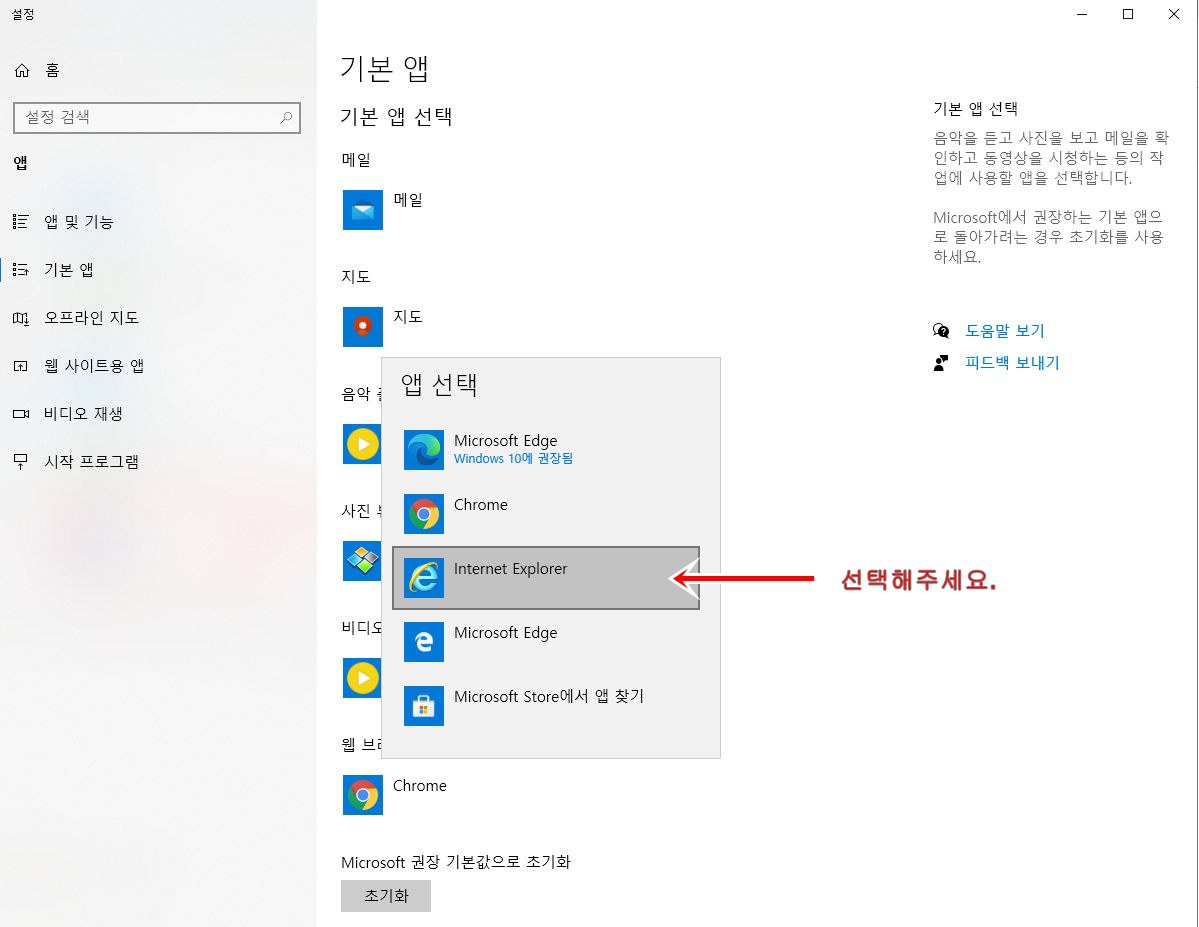The height and width of the screenshot is (927, 1199).
Task: Click the Microsoft Store bag icon
Action: tap(424, 705)
